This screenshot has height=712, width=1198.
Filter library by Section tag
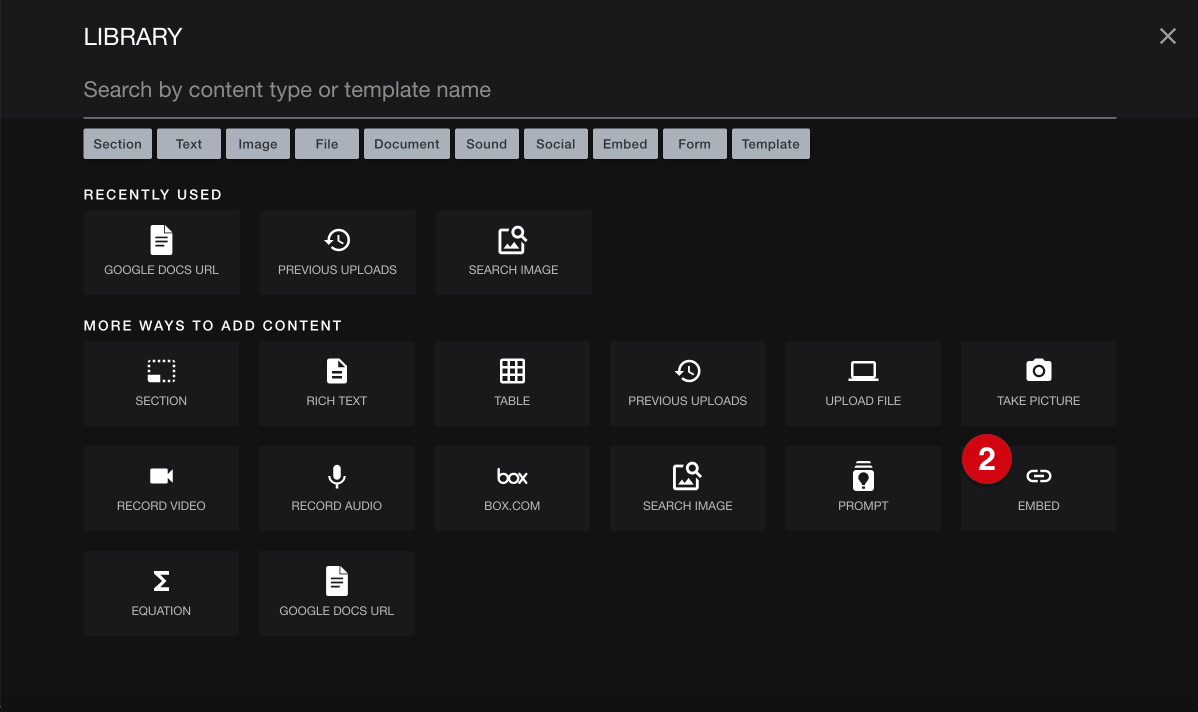point(118,144)
